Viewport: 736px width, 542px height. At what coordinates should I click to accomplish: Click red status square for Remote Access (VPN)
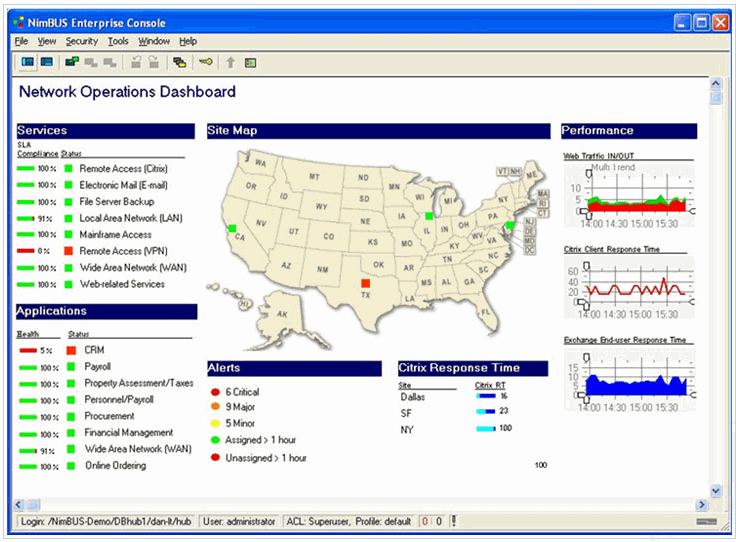(69, 251)
